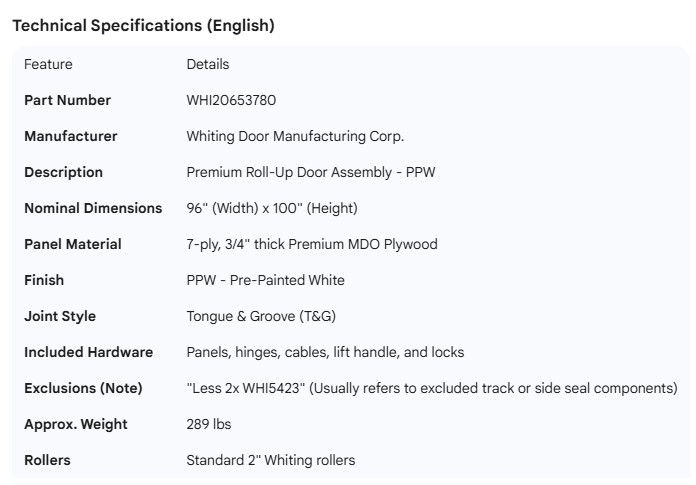Click the Technical Specifications (English) heading
The width and height of the screenshot is (696, 485).
pyautogui.click(x=143, y=26)
